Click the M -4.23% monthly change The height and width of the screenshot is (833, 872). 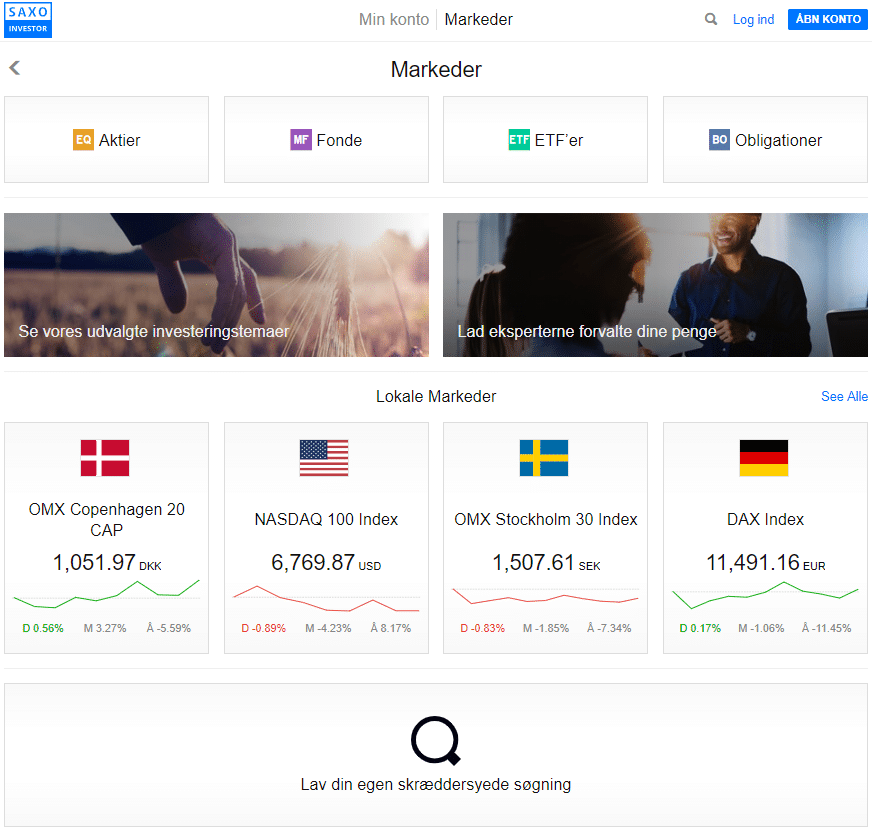tap(328, 628)
